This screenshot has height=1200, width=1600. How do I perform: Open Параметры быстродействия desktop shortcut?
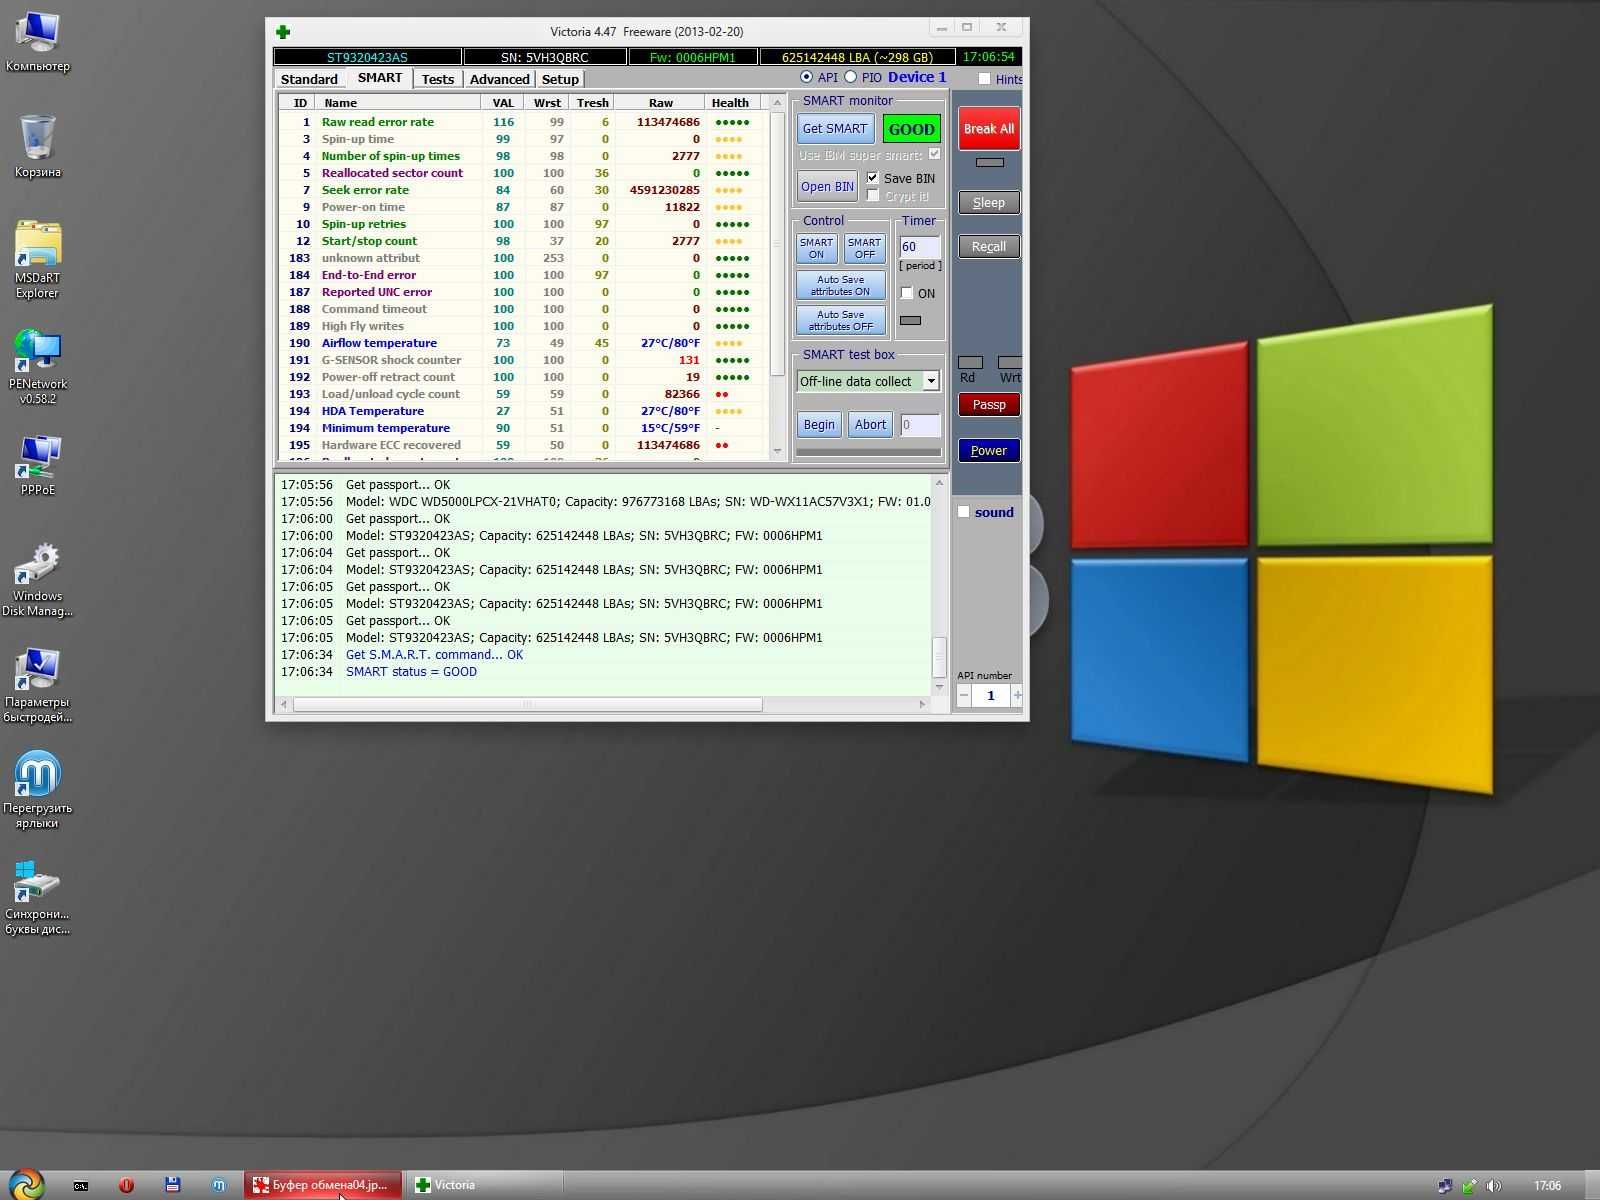pyautogui.click(x=37, y=685)
